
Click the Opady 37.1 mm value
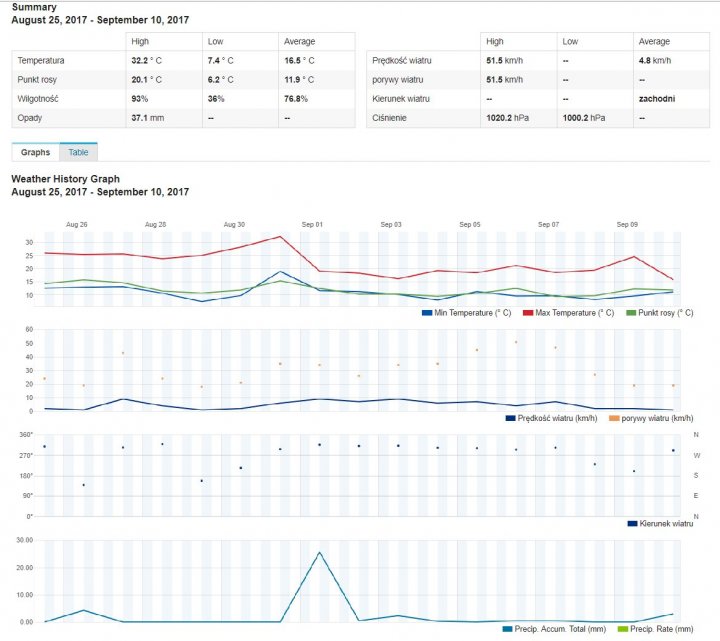coord(148,117)
